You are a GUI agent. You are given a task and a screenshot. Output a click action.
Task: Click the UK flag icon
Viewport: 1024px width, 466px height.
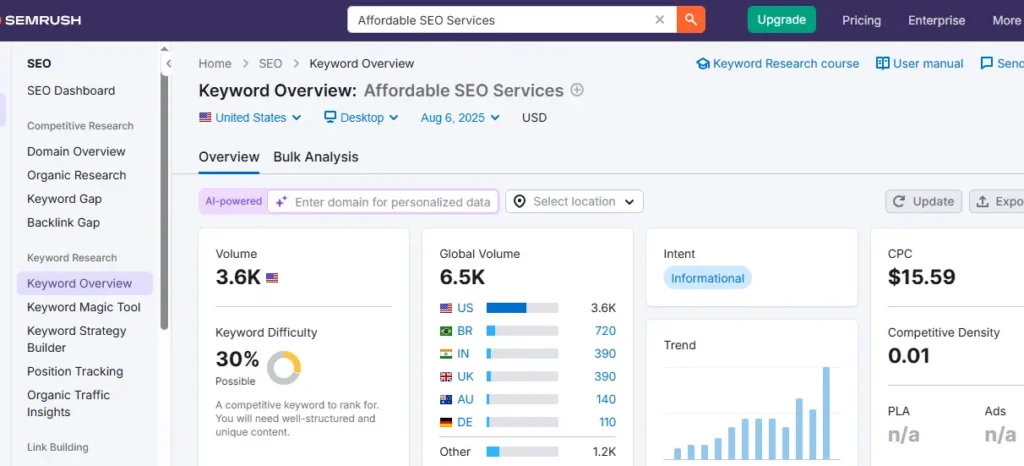click(446, 377)
